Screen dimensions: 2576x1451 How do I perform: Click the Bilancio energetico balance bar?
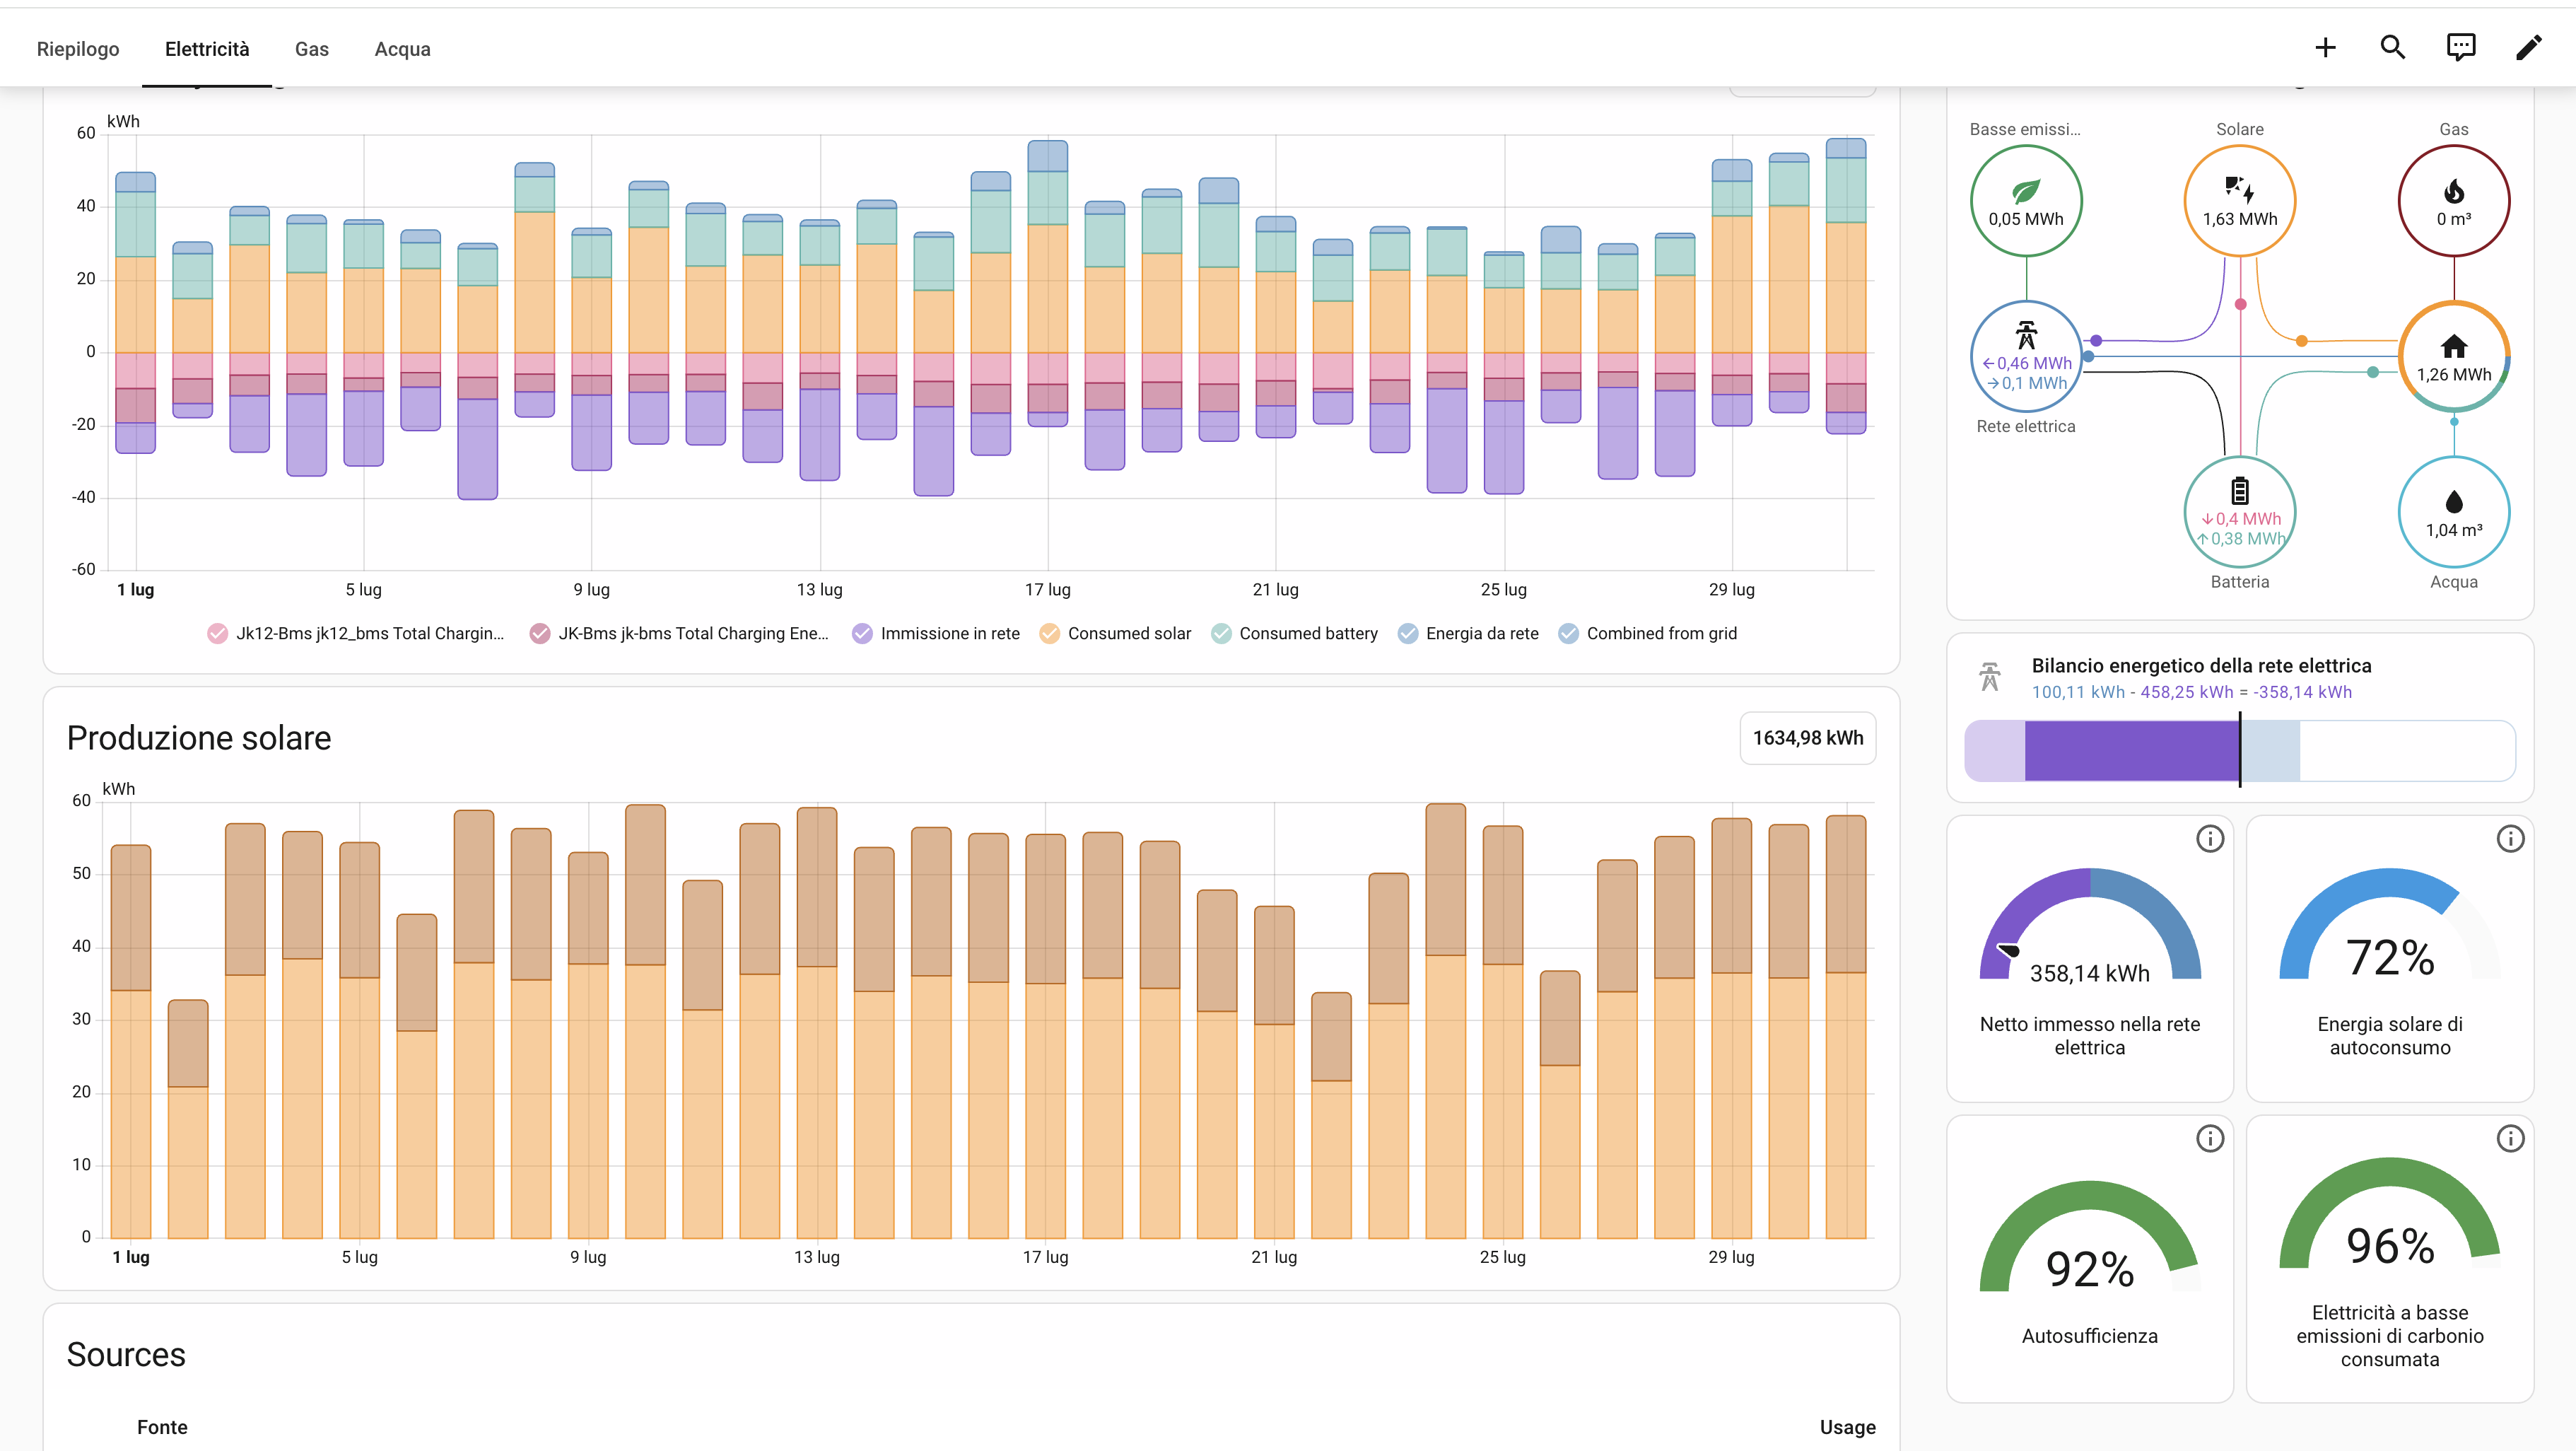(x=2239, y=750)
